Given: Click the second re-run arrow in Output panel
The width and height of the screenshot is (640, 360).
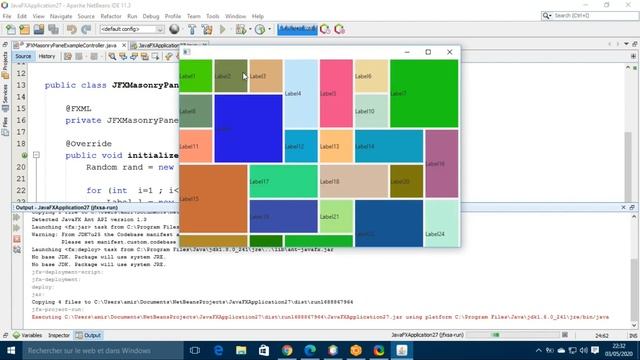Looking at the screenshot, I should (17, 228).
